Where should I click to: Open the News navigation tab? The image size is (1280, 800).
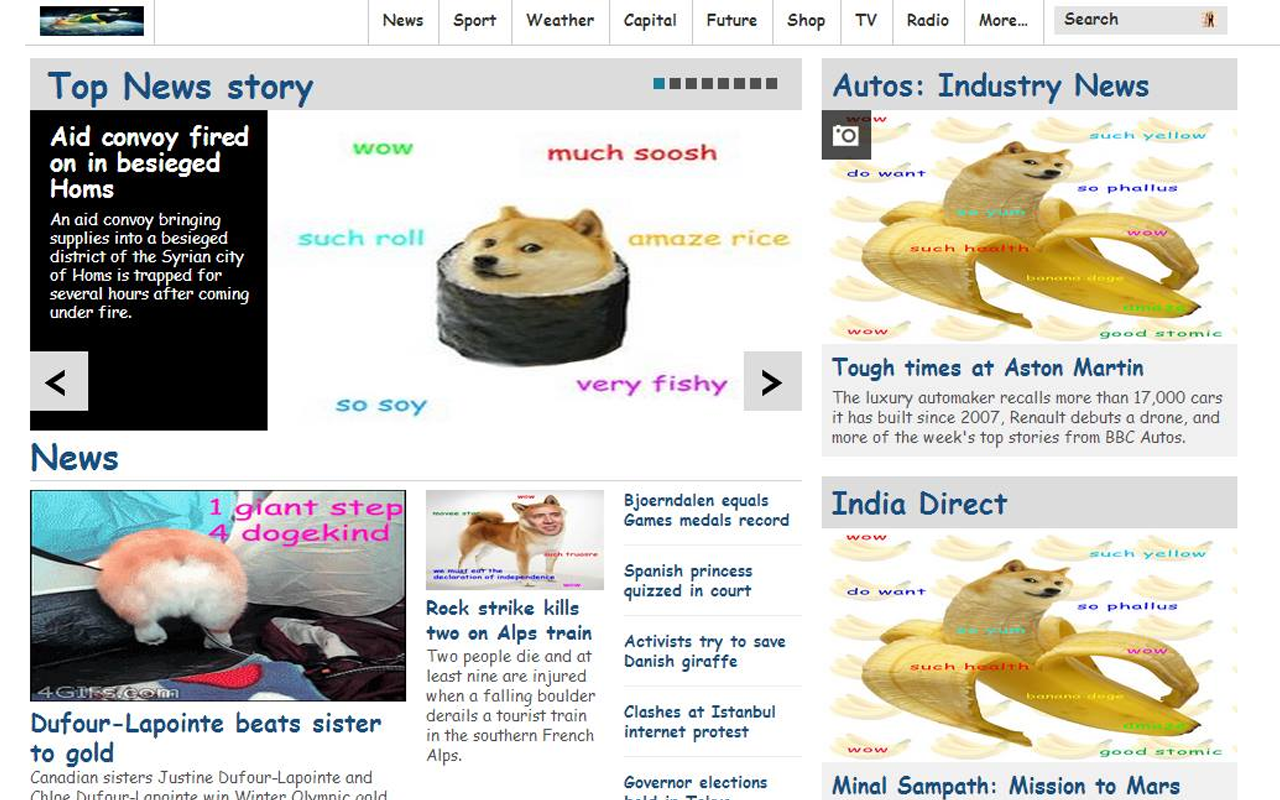[403, 20]
